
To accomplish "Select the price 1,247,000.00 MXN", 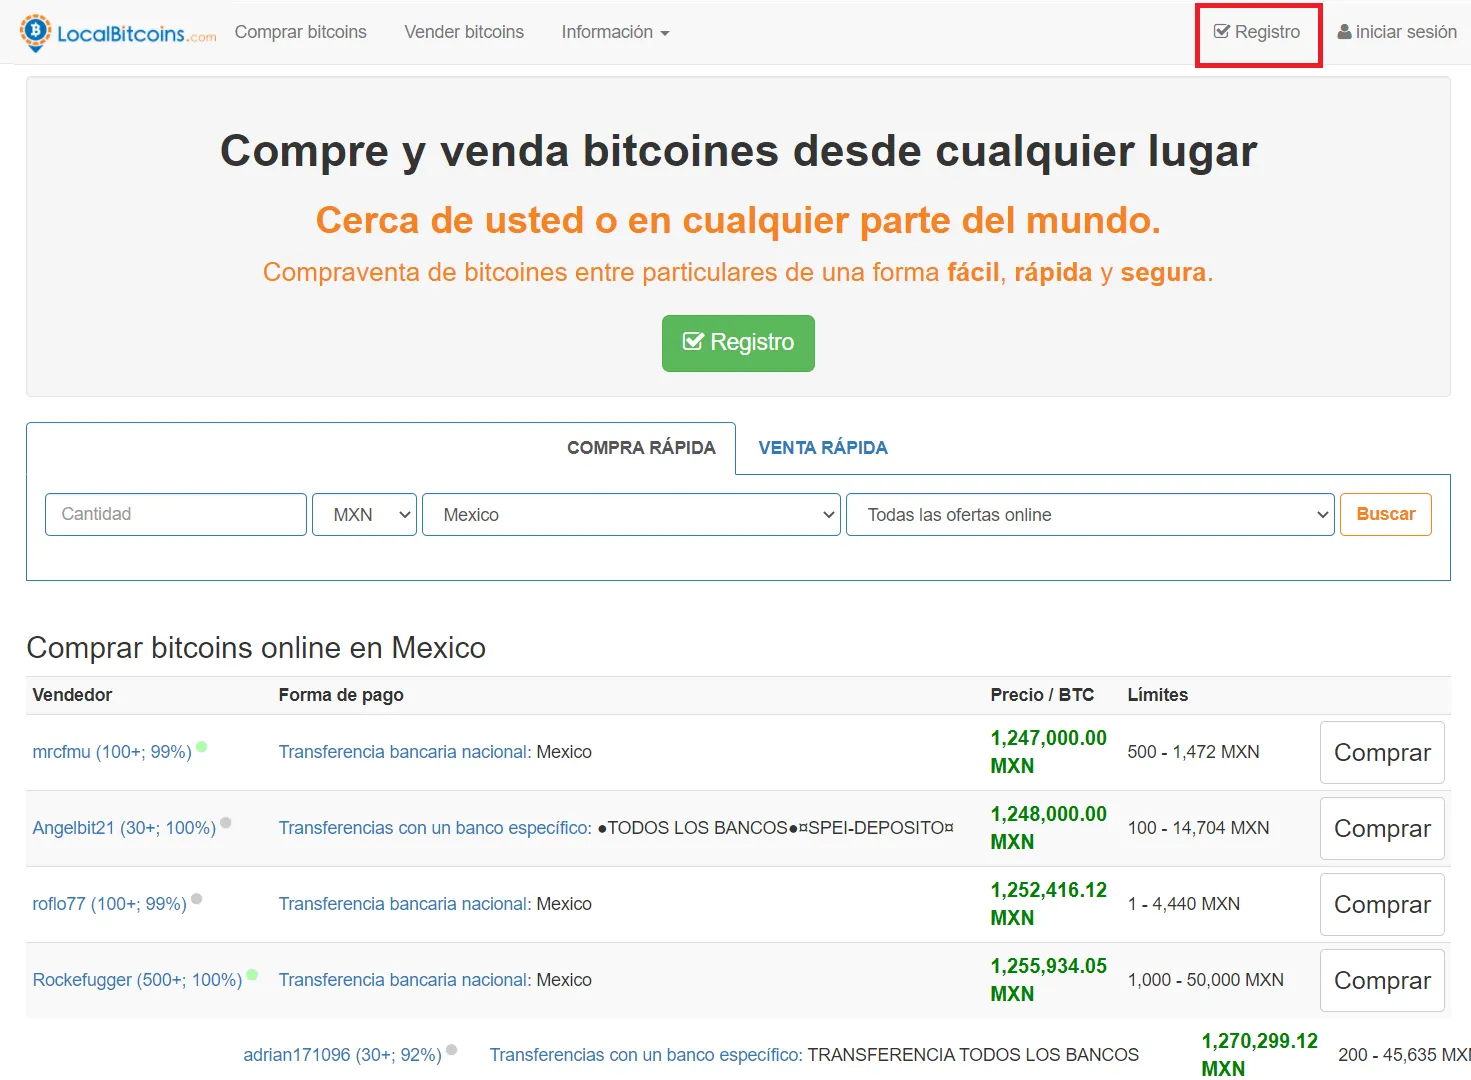I will click(1048, 752).
